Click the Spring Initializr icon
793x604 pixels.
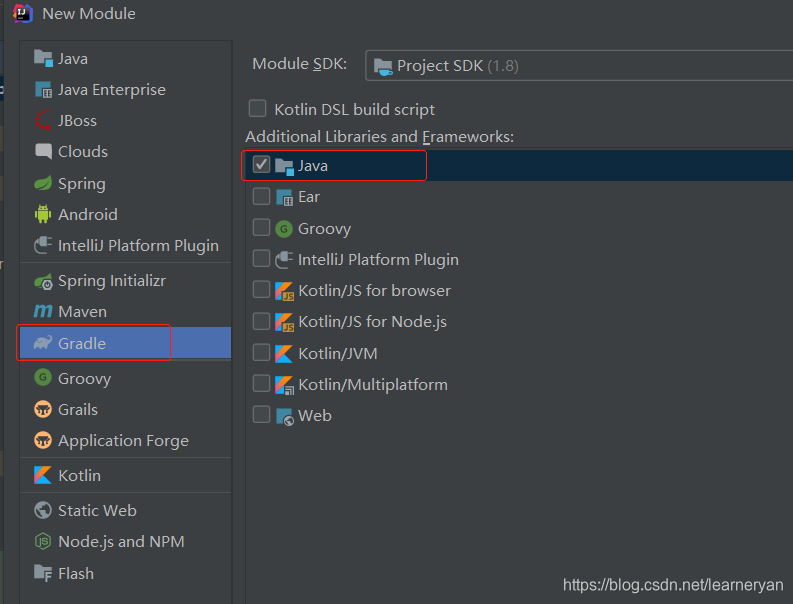(43, 281)
